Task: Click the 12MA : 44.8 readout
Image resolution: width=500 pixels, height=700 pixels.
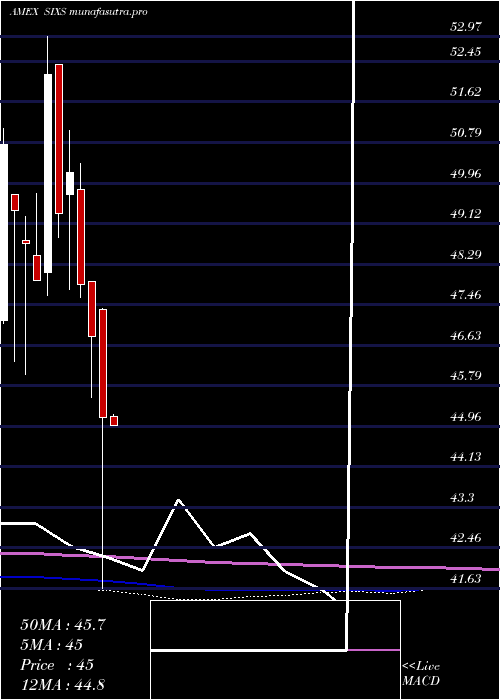Action: pyautogui.click(x=62, y=684)
